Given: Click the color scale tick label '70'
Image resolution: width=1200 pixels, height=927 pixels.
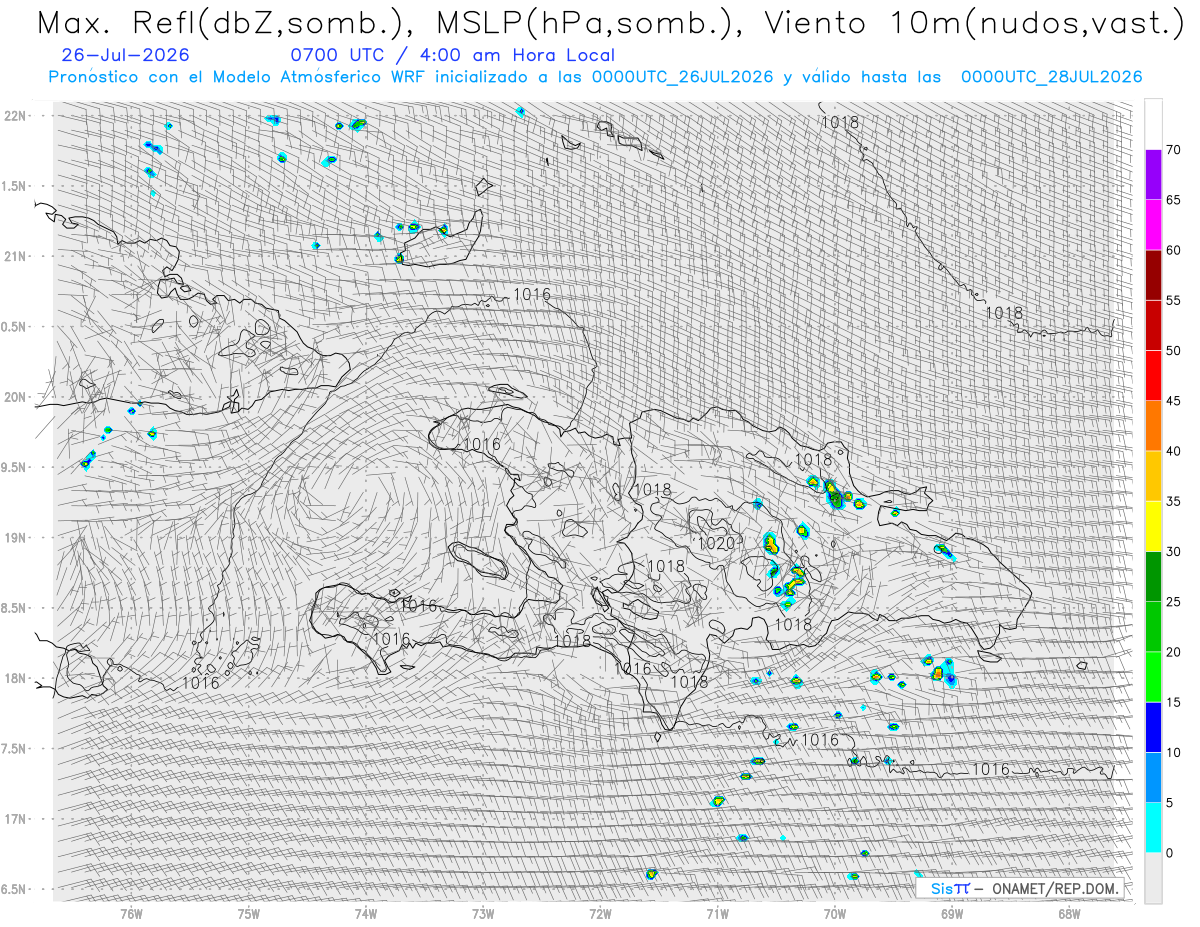Looking at the screenshot, I should pos(1174,150).
